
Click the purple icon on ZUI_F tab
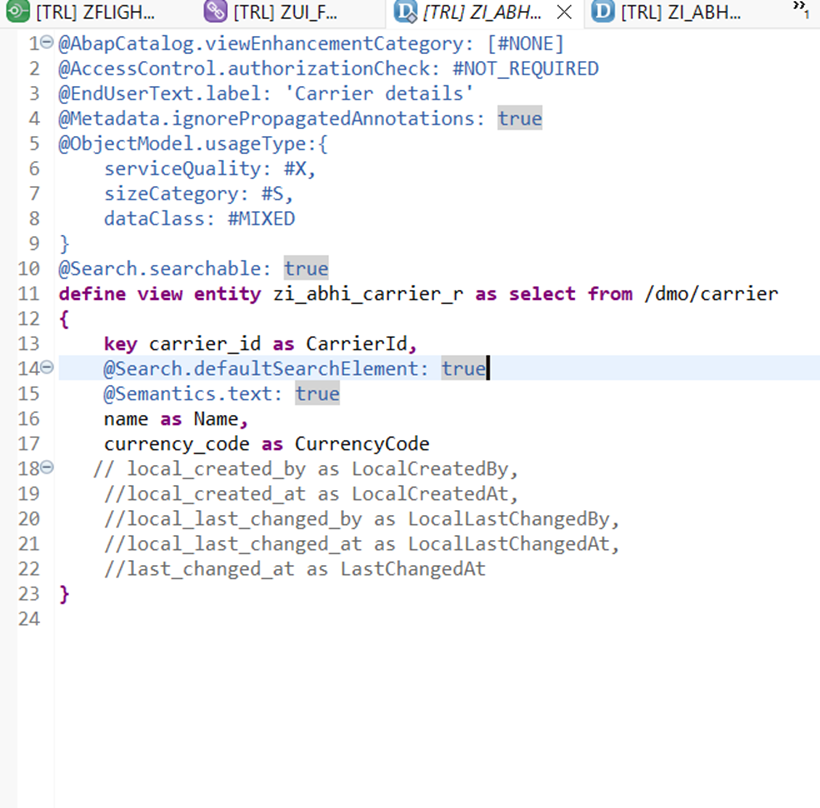214,12
